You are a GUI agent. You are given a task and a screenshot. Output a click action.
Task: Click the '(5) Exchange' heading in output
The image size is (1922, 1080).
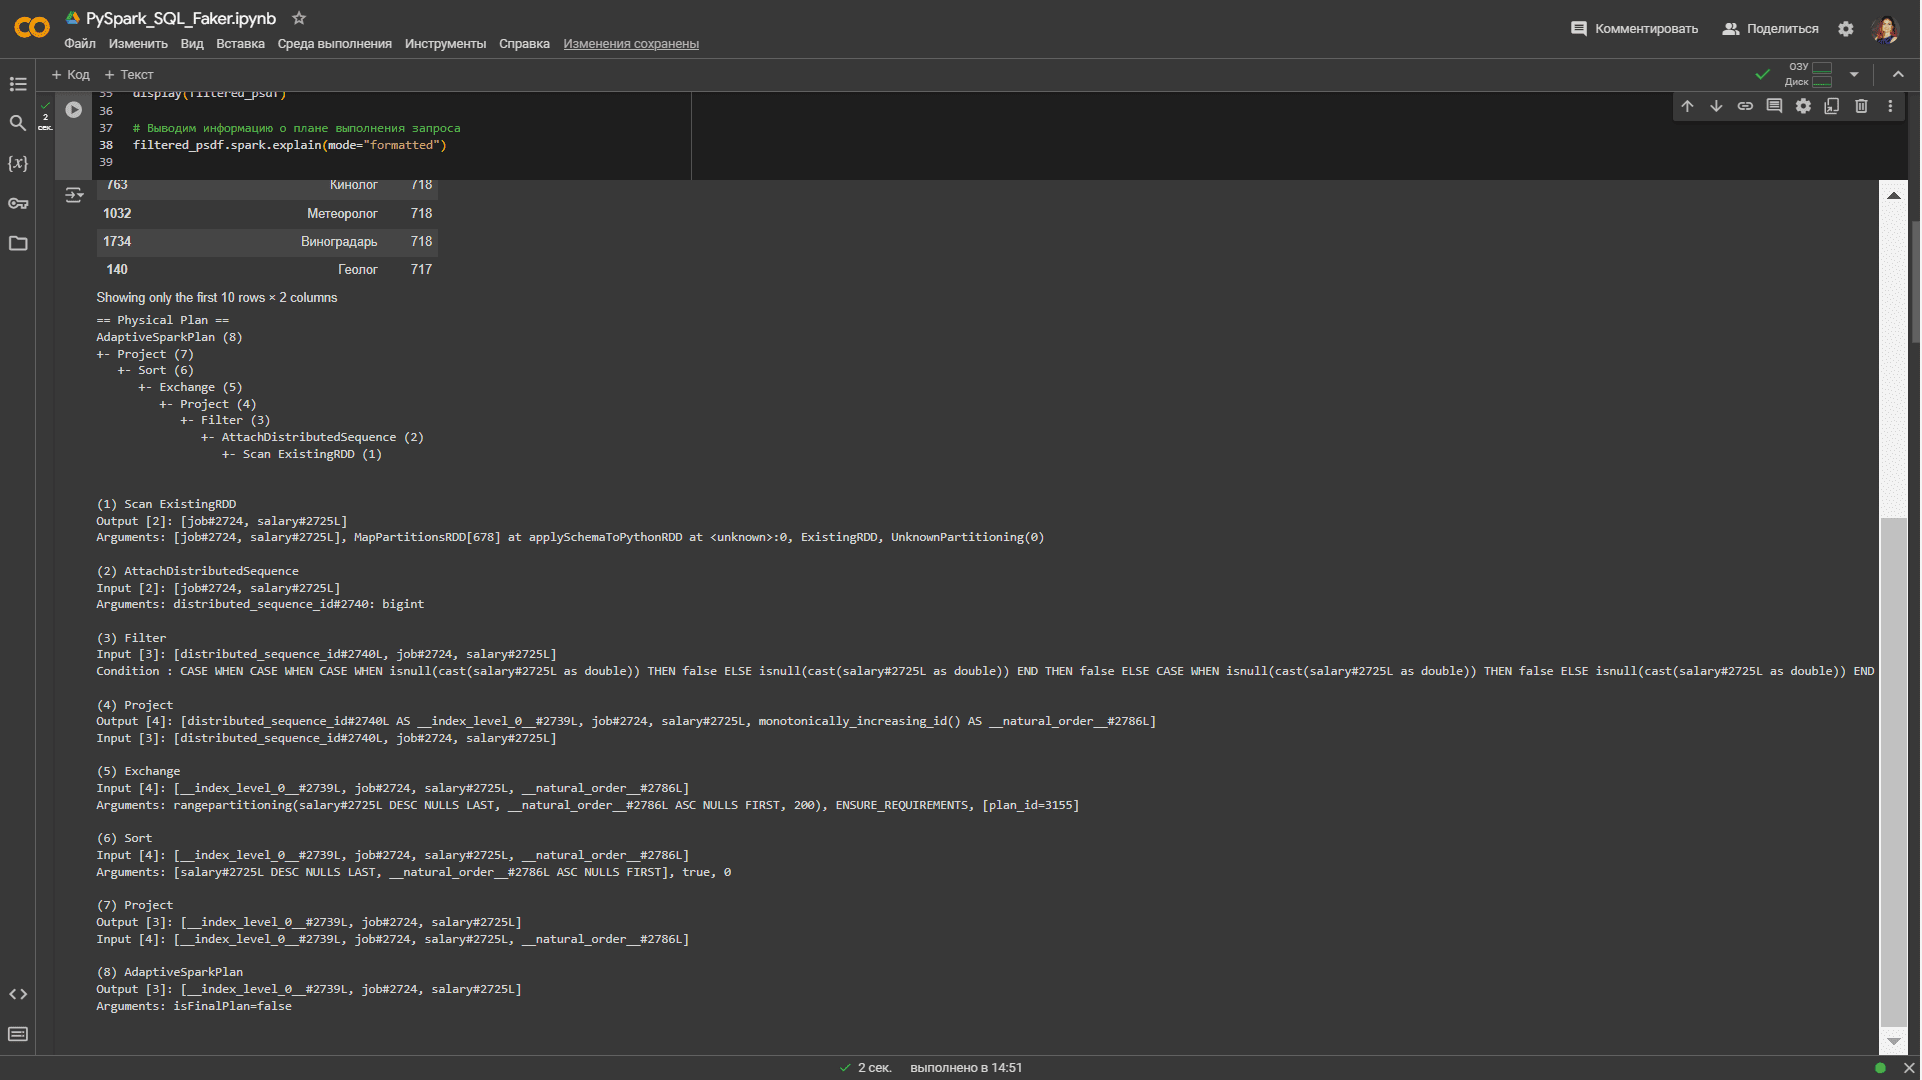coord(138,772)
